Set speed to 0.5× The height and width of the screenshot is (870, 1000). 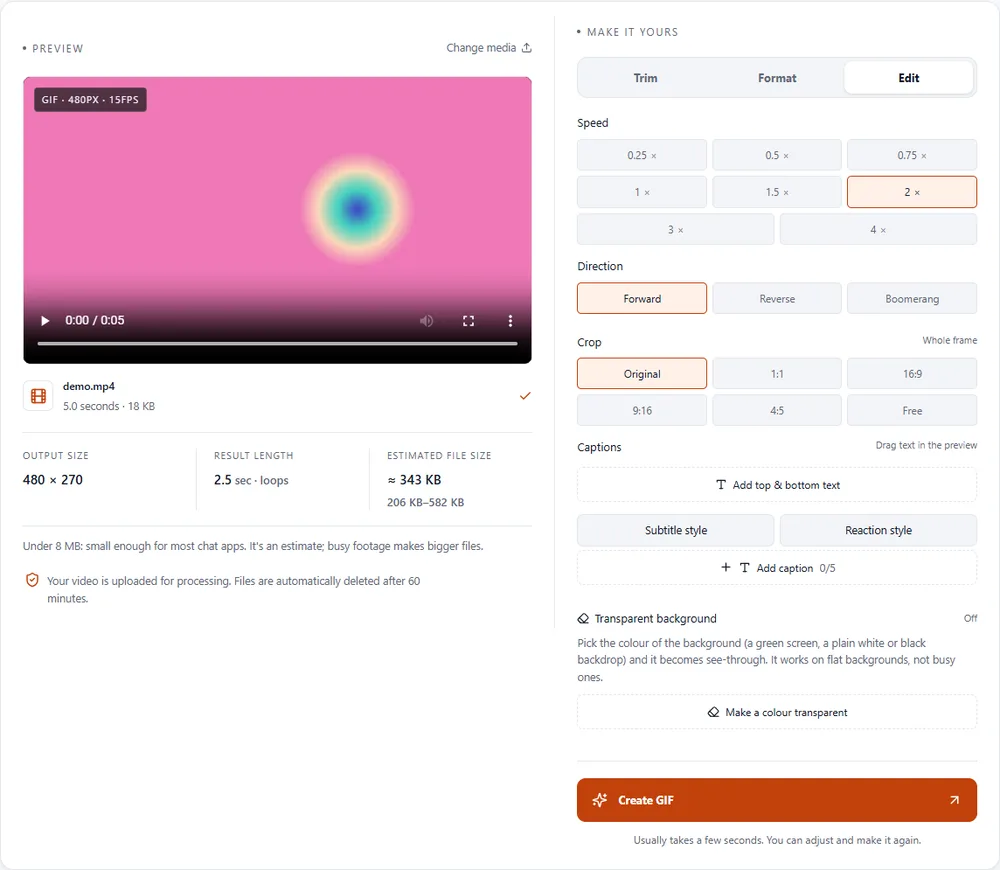(777, 155)
